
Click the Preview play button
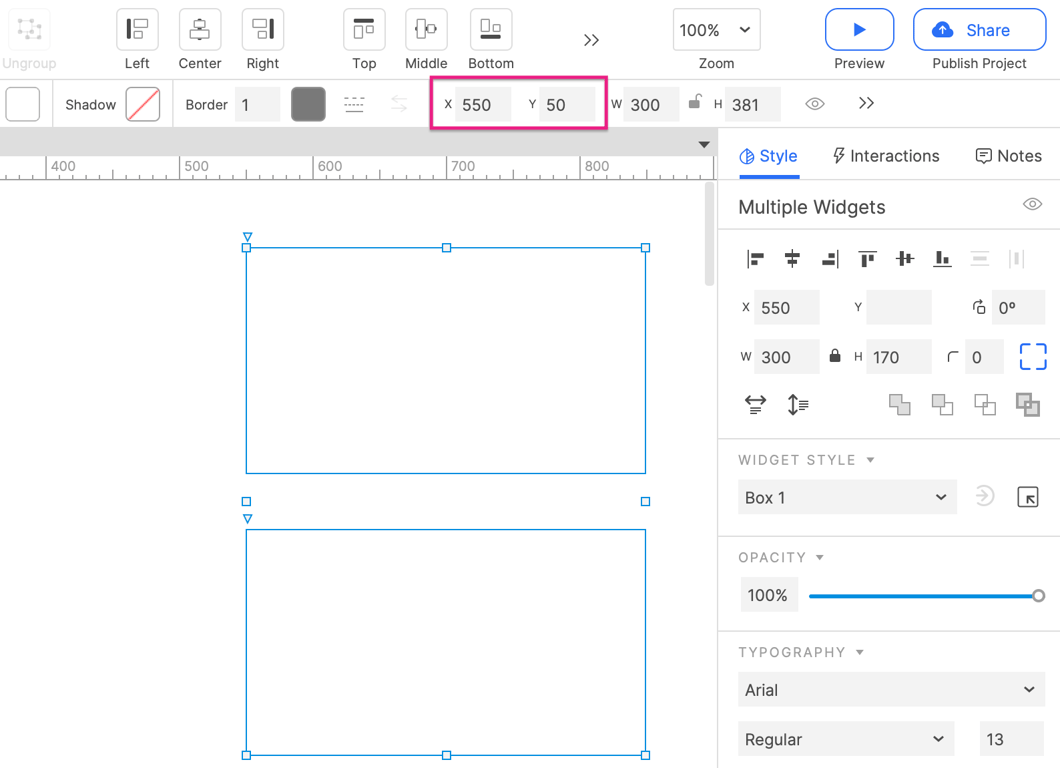[x=859, y=30]
